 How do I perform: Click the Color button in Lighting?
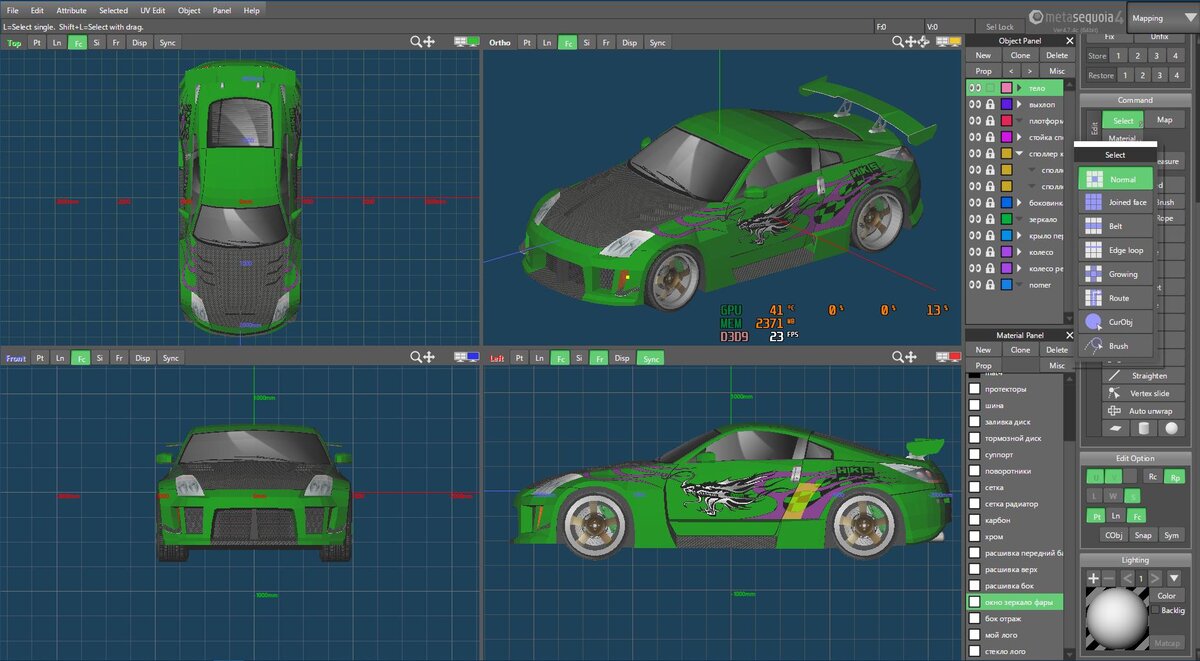[x=1166, y=596]
